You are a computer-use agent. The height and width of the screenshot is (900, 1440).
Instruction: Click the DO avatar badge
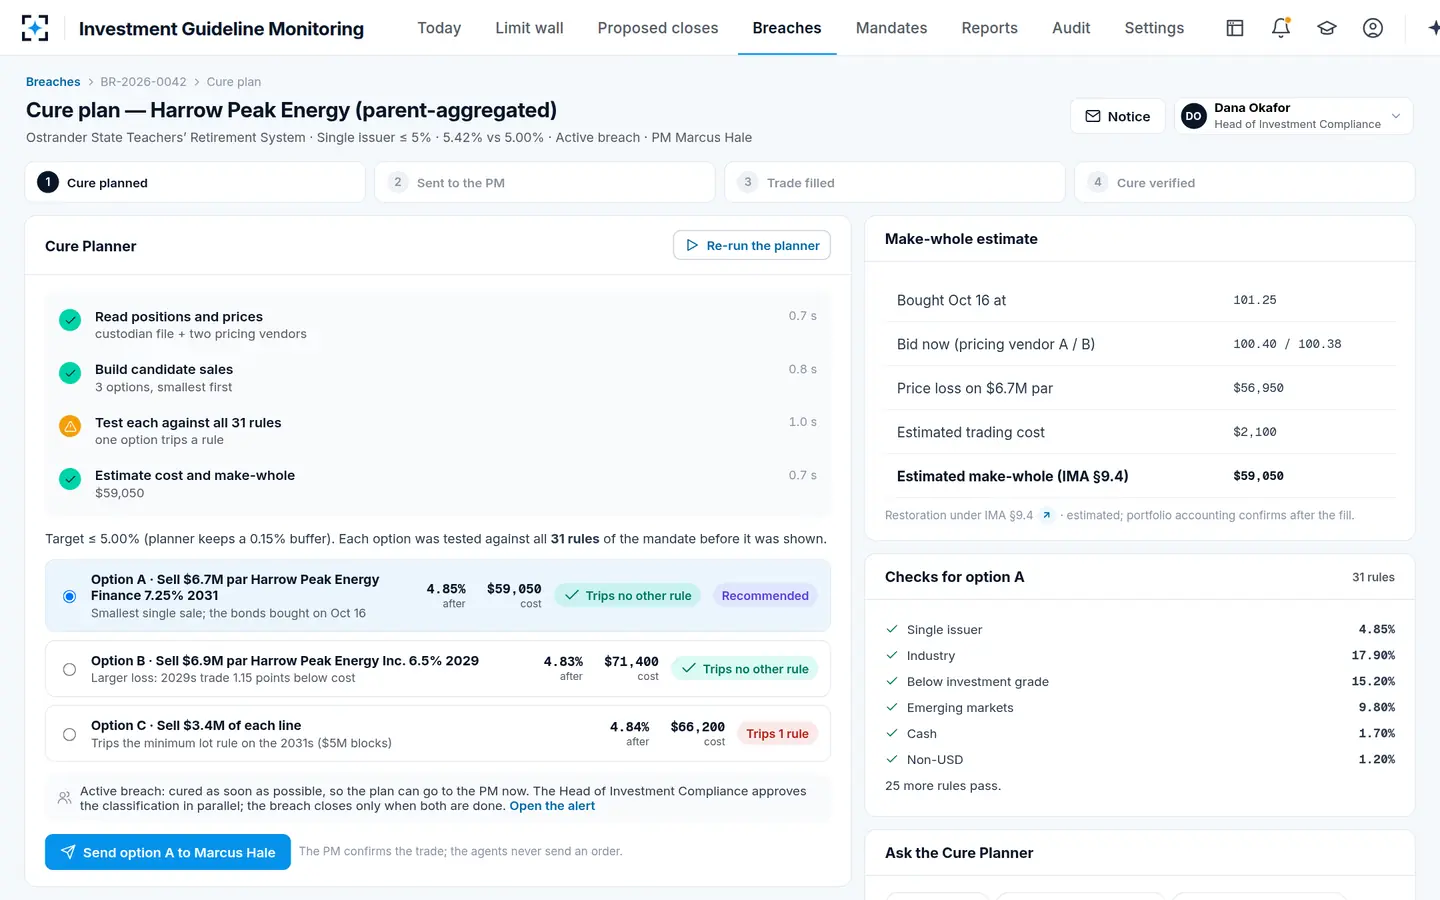[x=1193, y=116]
